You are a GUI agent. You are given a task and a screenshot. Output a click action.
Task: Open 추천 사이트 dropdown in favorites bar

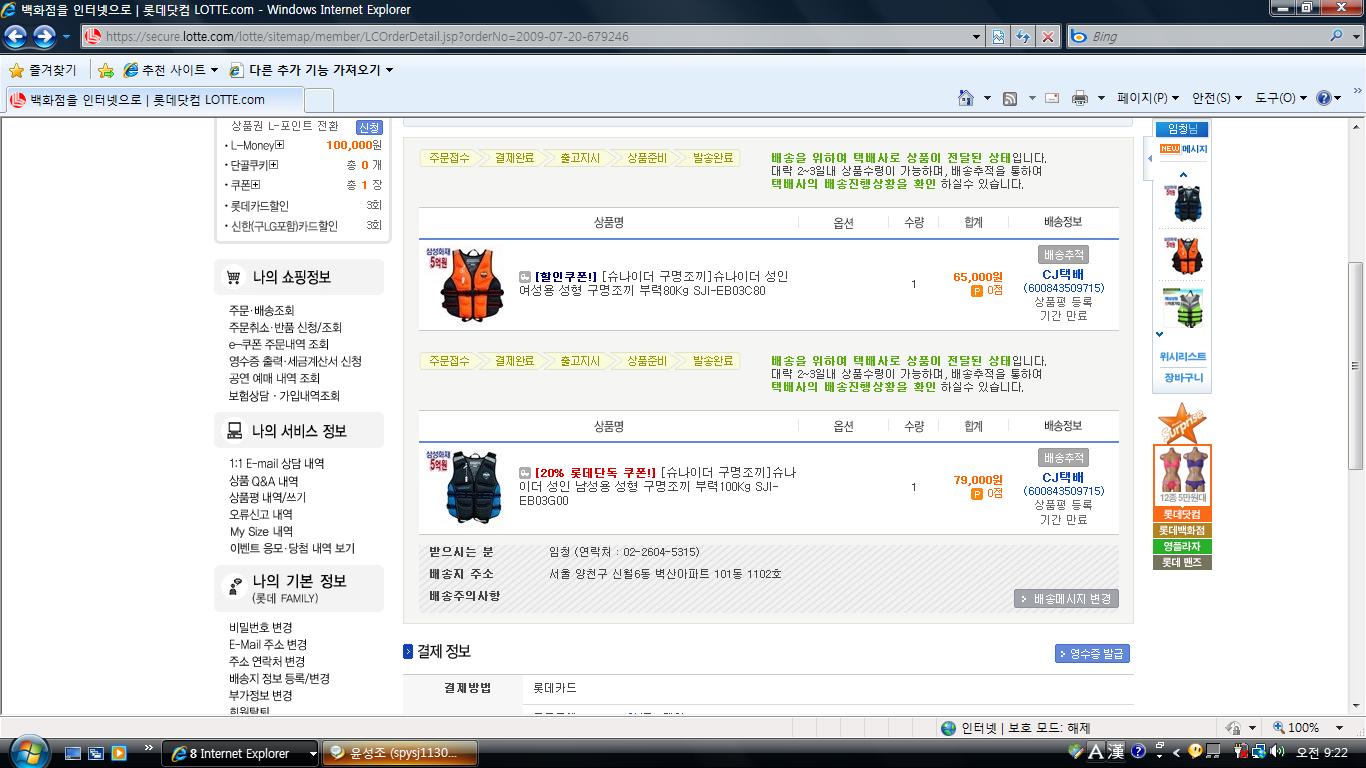click(x=171, y=70)
